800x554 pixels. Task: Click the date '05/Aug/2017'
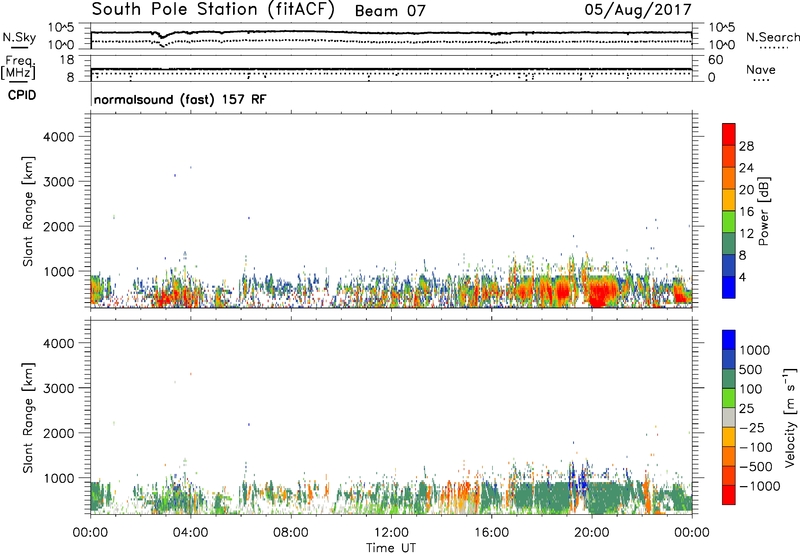click(x=638, y=10)
